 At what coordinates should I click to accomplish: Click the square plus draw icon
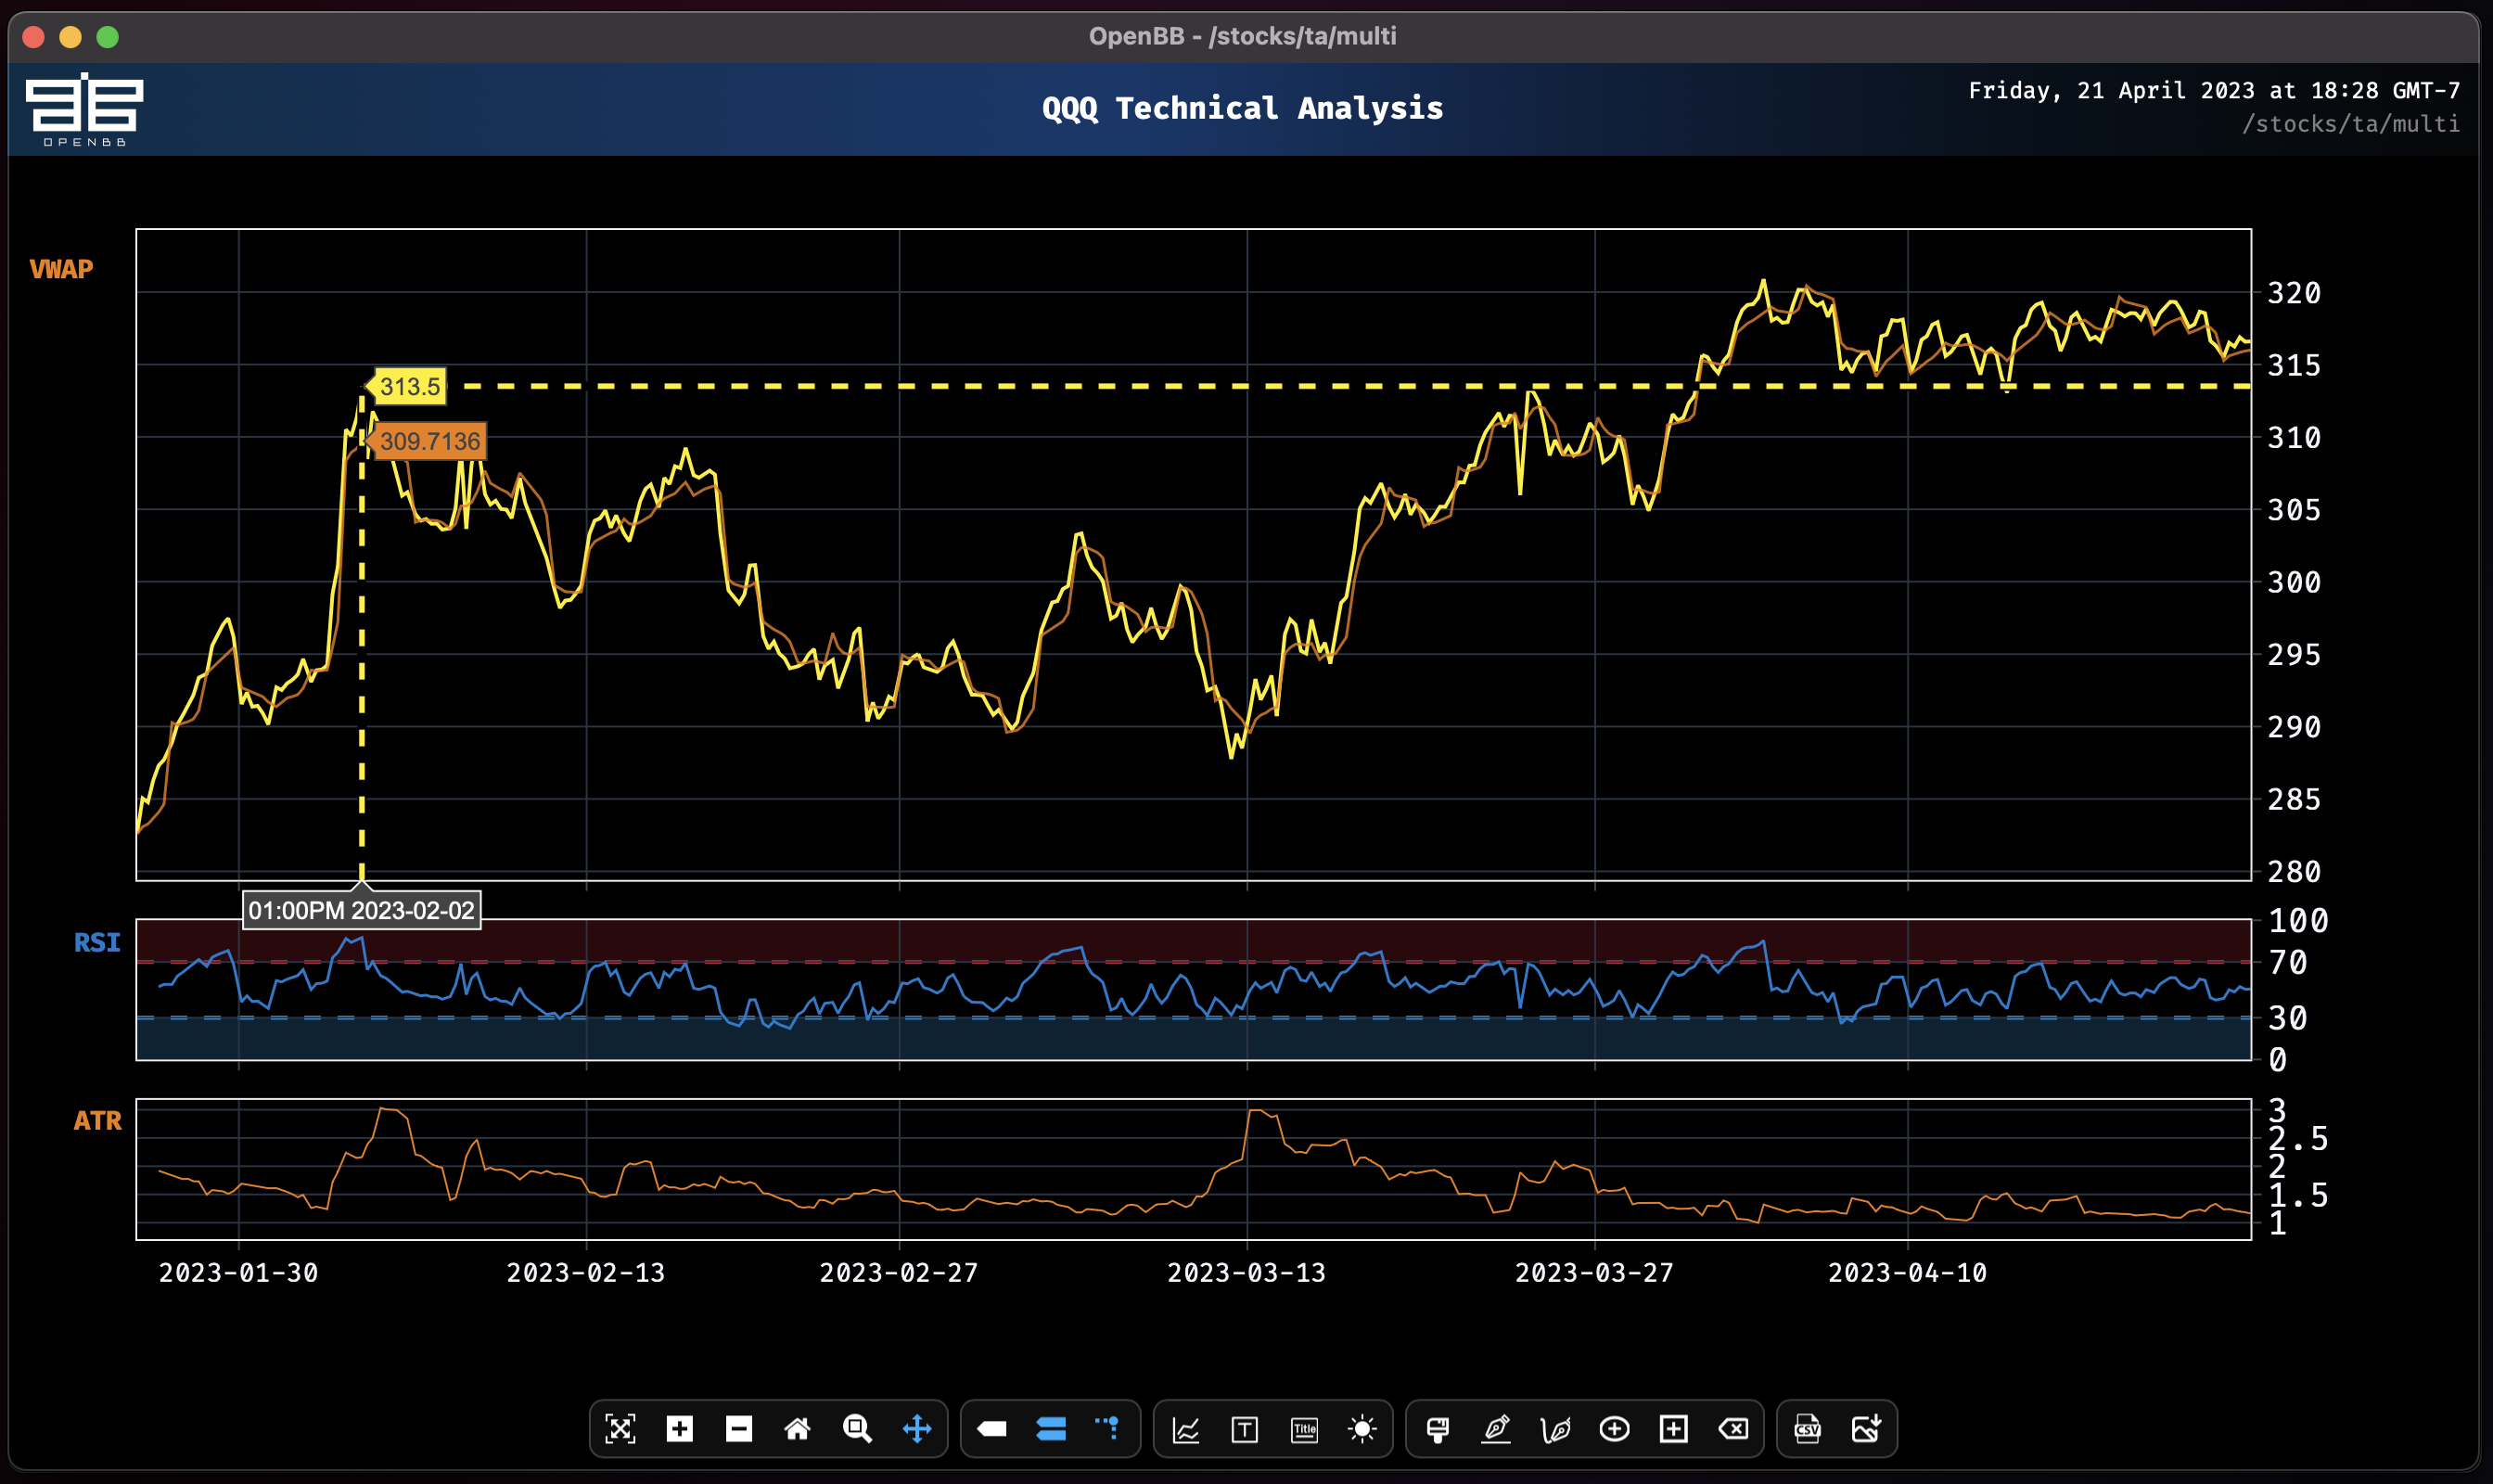tap(1673, 1429)
